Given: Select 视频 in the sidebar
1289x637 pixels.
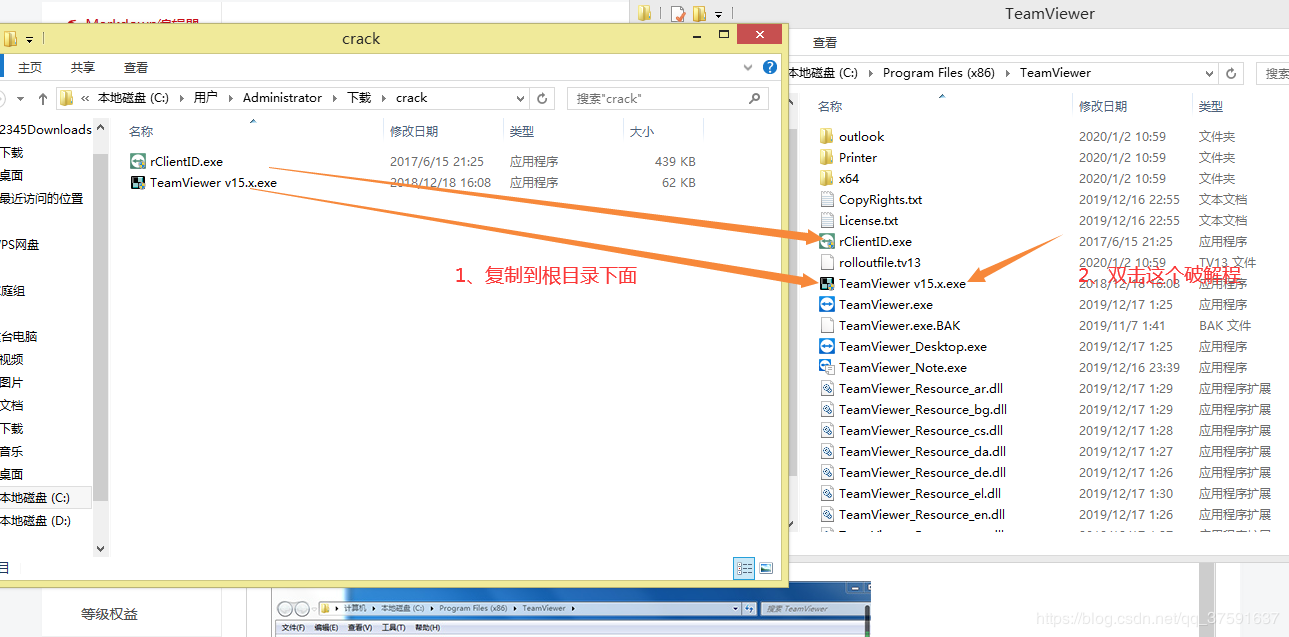Looking at the screenshot, I should [11, 359].
